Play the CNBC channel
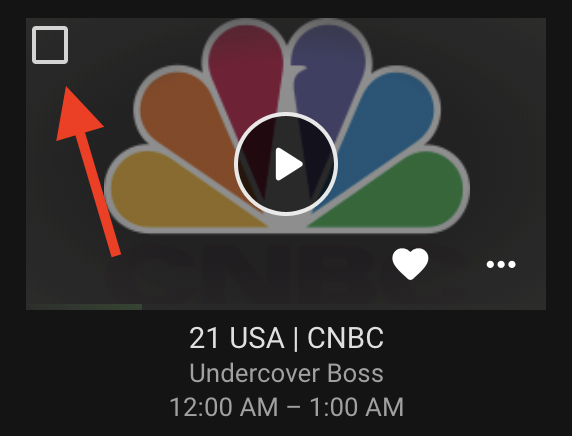 pos(286,164)
